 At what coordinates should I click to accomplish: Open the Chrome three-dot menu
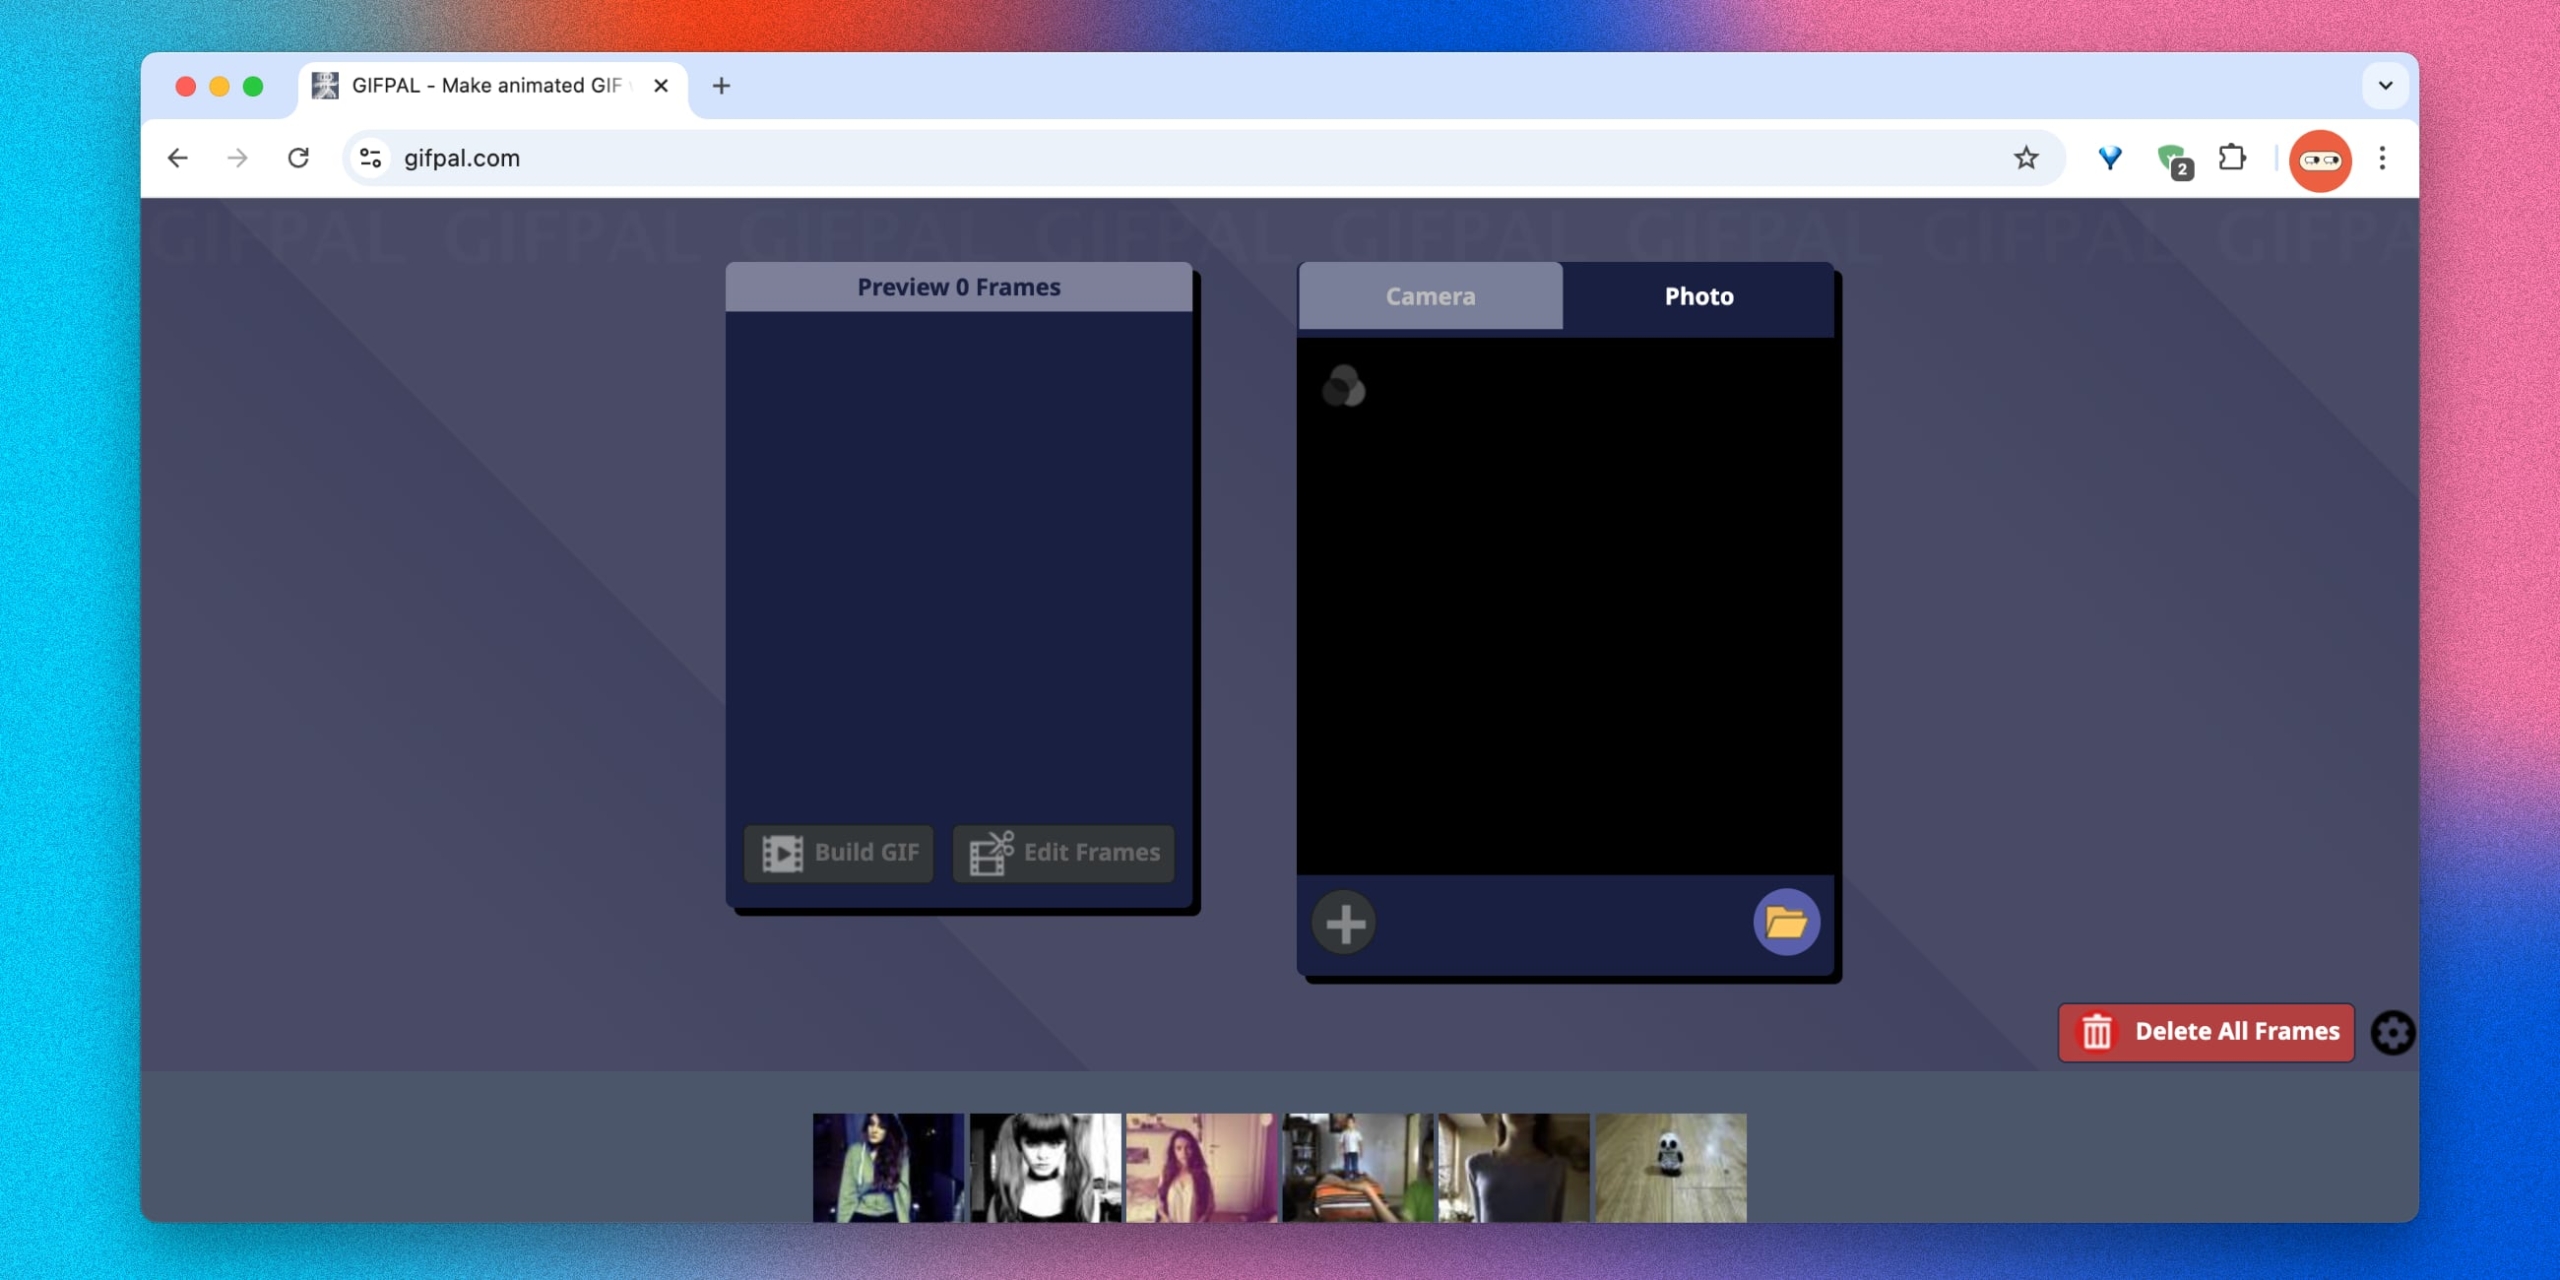[x=2382, y=158]
